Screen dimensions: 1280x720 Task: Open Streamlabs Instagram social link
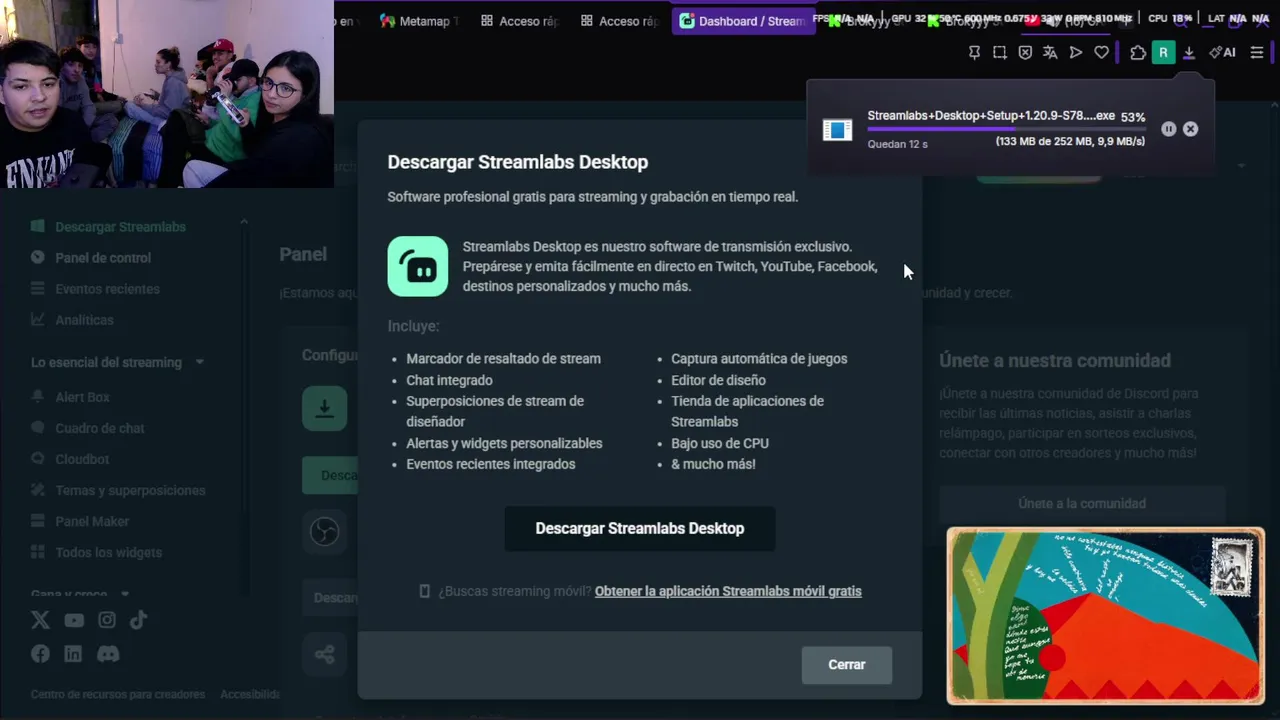[107, 620]
